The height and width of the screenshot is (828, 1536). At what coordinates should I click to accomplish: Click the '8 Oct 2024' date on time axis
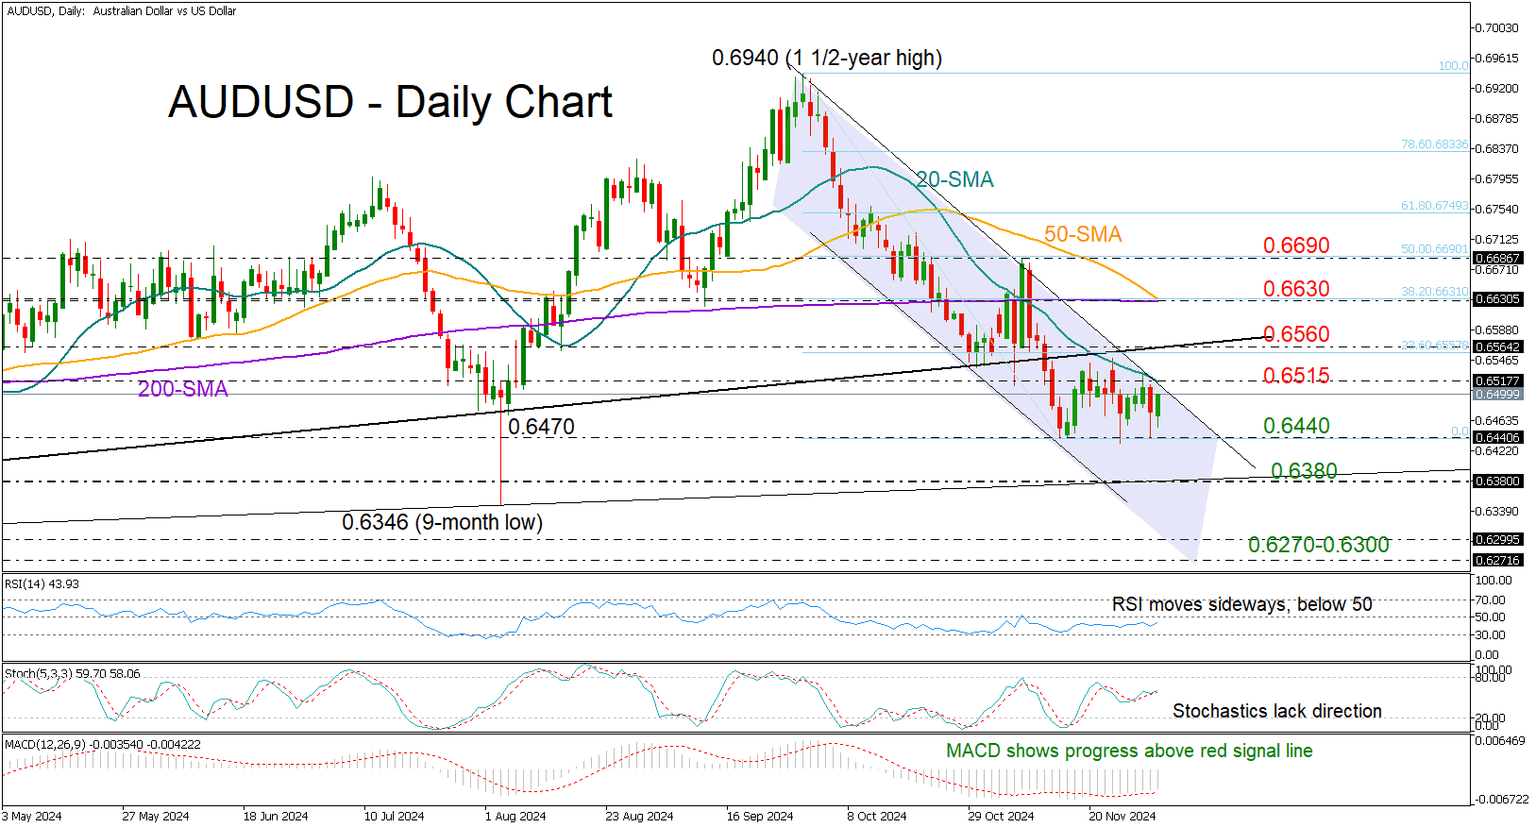click(x=877, y=816)
